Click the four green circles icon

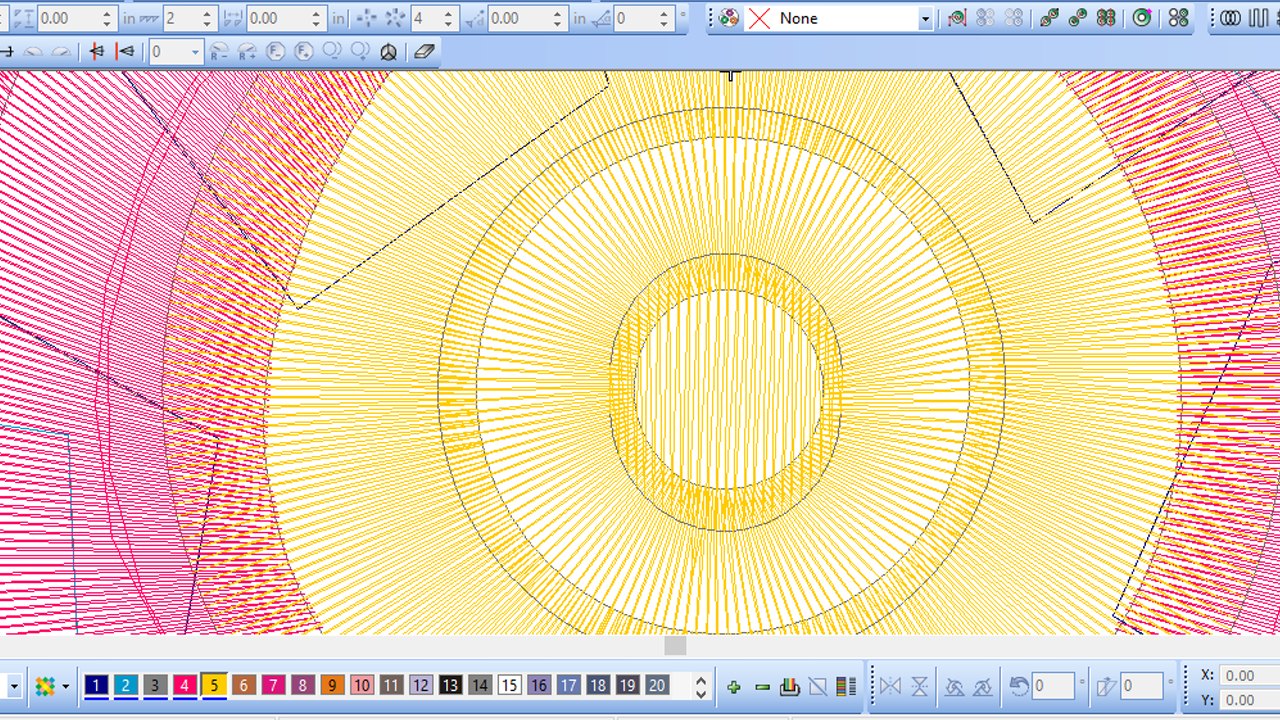pyautogui.click(x=1178, y=18)
